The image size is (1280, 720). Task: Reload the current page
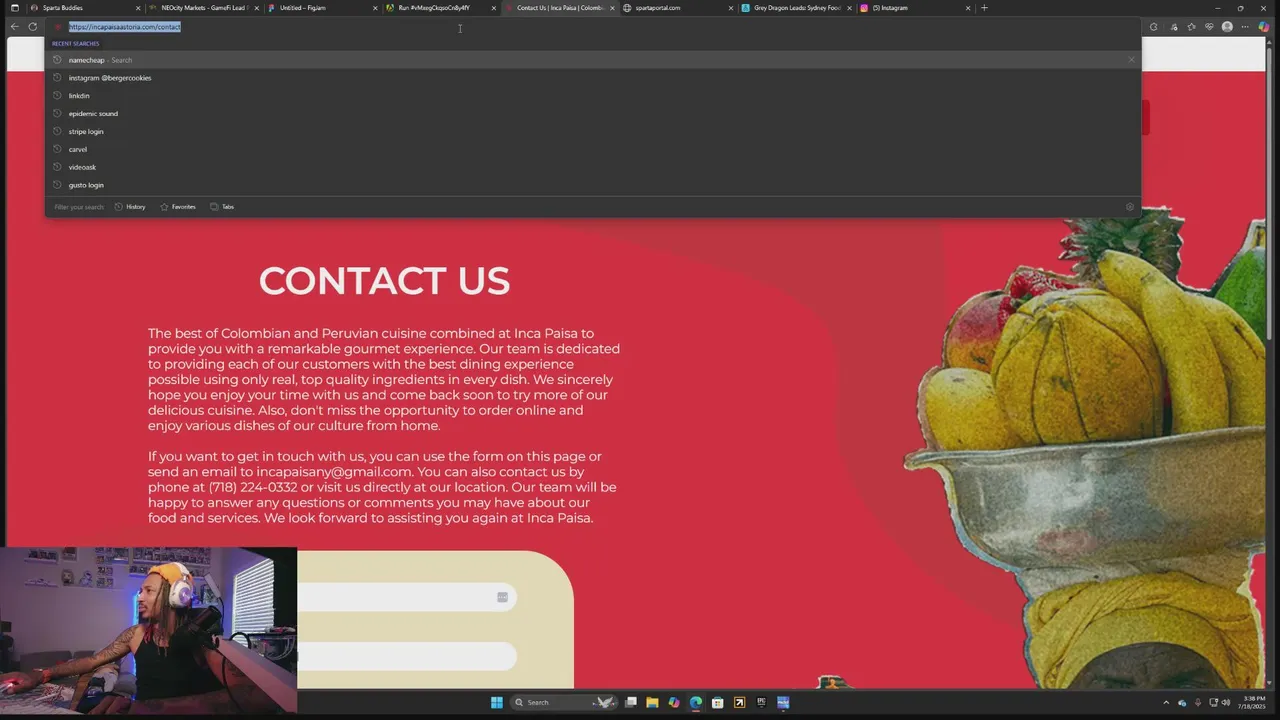click(x=33, y=27)
